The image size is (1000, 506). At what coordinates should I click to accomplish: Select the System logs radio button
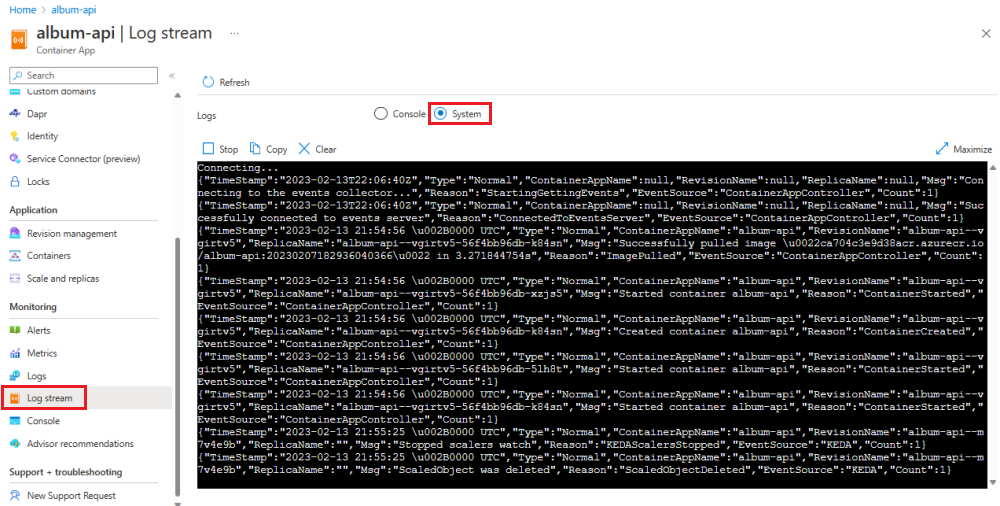[440, 114]
